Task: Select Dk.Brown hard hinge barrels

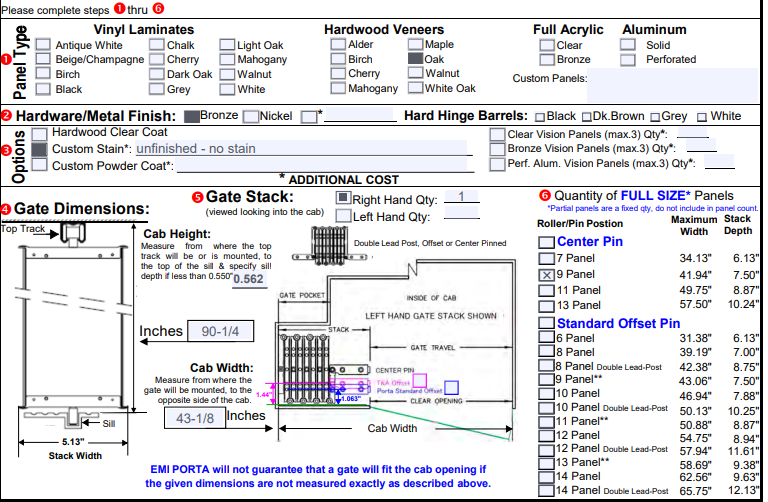Action: [586, 117]
